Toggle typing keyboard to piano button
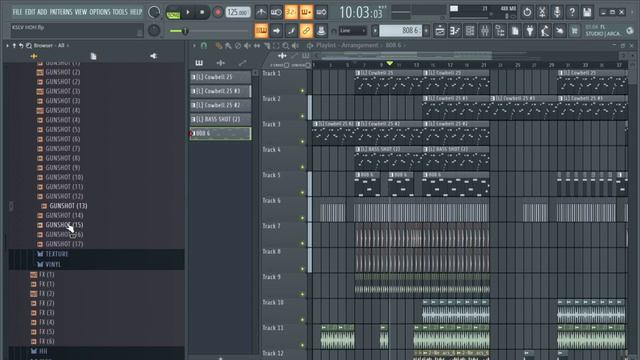 [261, 31]
